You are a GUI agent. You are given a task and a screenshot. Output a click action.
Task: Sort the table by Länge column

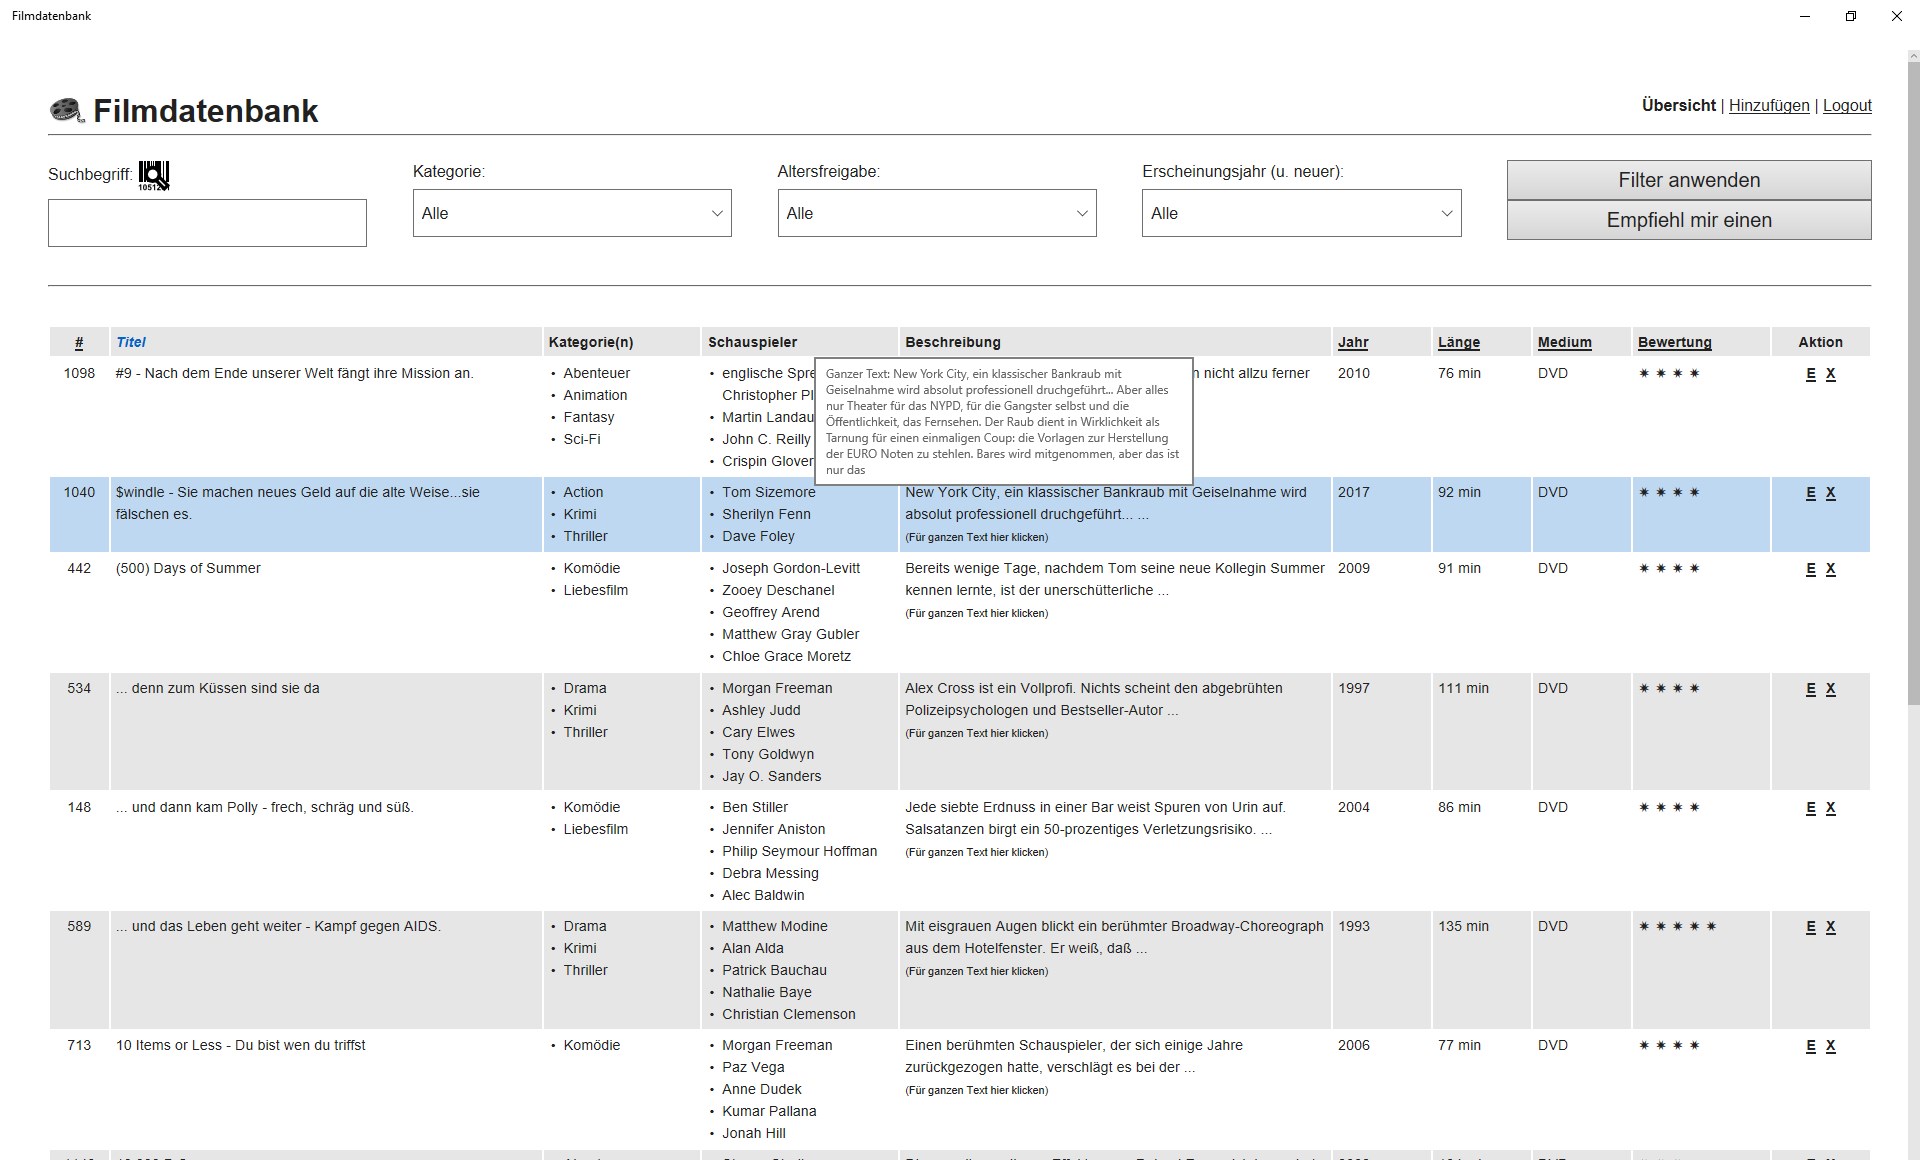1459,342
